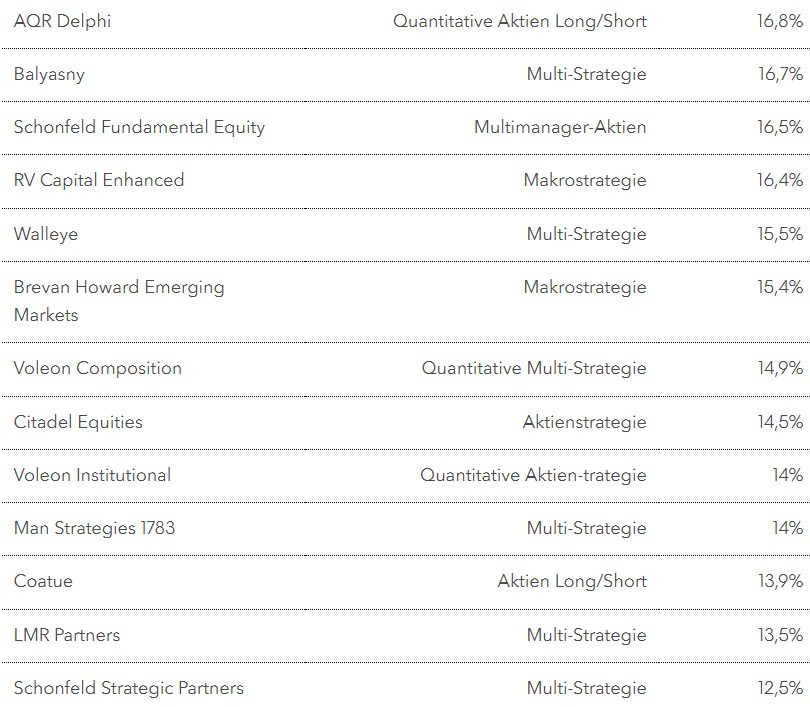Click Schonfeld Fundamental Equity fund name
Image resolution: width=810 pixels, height=707 pixels.
[x=139, y=127]
